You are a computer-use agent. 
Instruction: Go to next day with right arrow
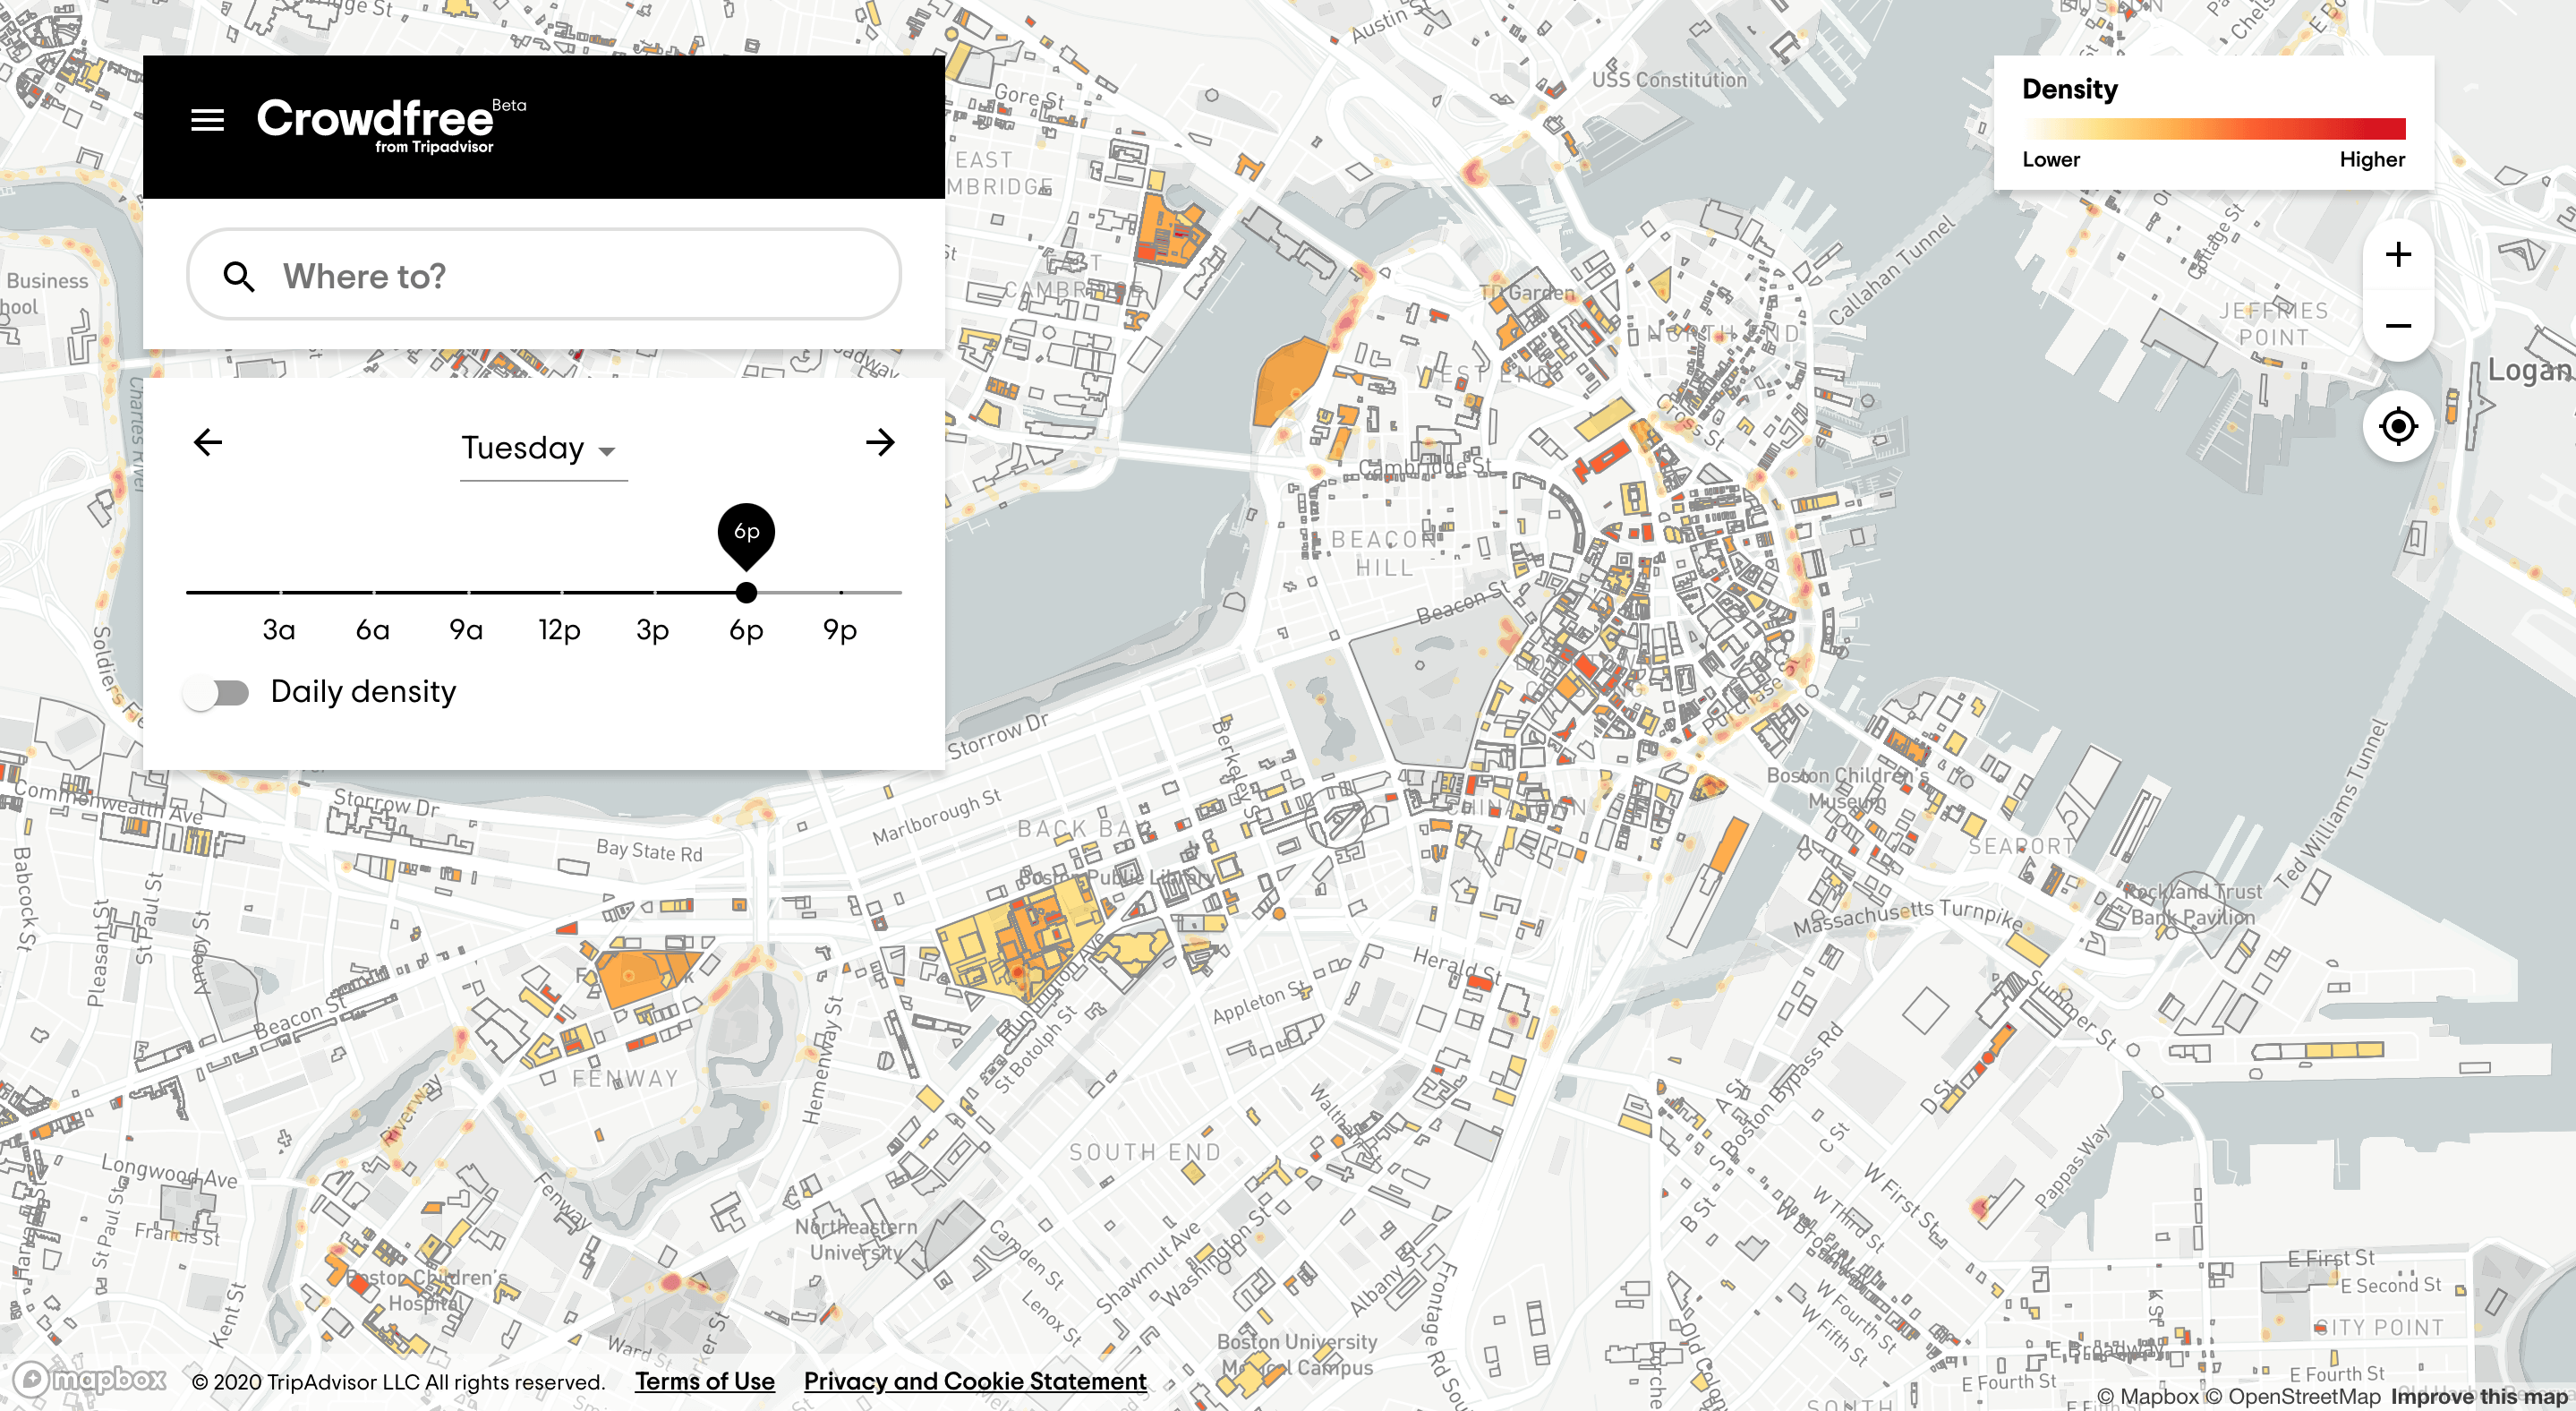click(880, 442)
